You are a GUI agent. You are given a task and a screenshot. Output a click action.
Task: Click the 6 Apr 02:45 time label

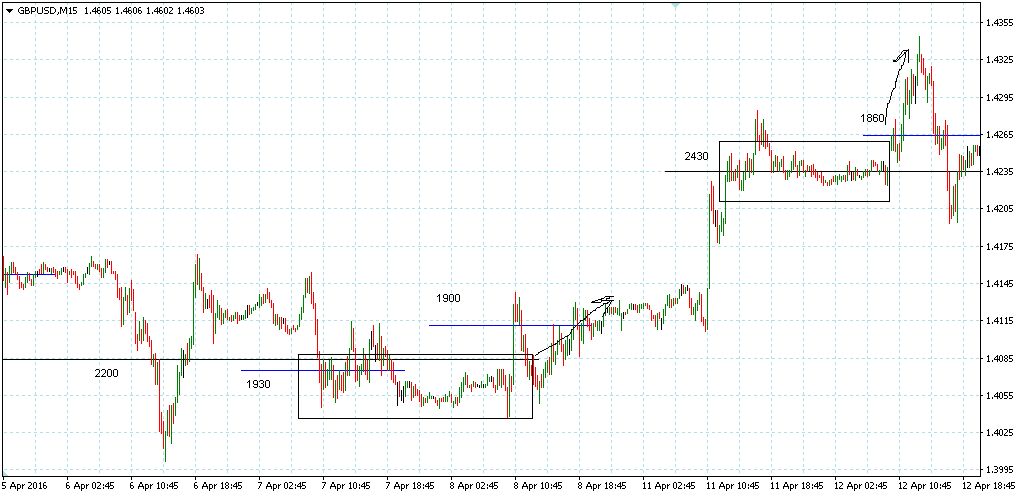pos(88,484)
